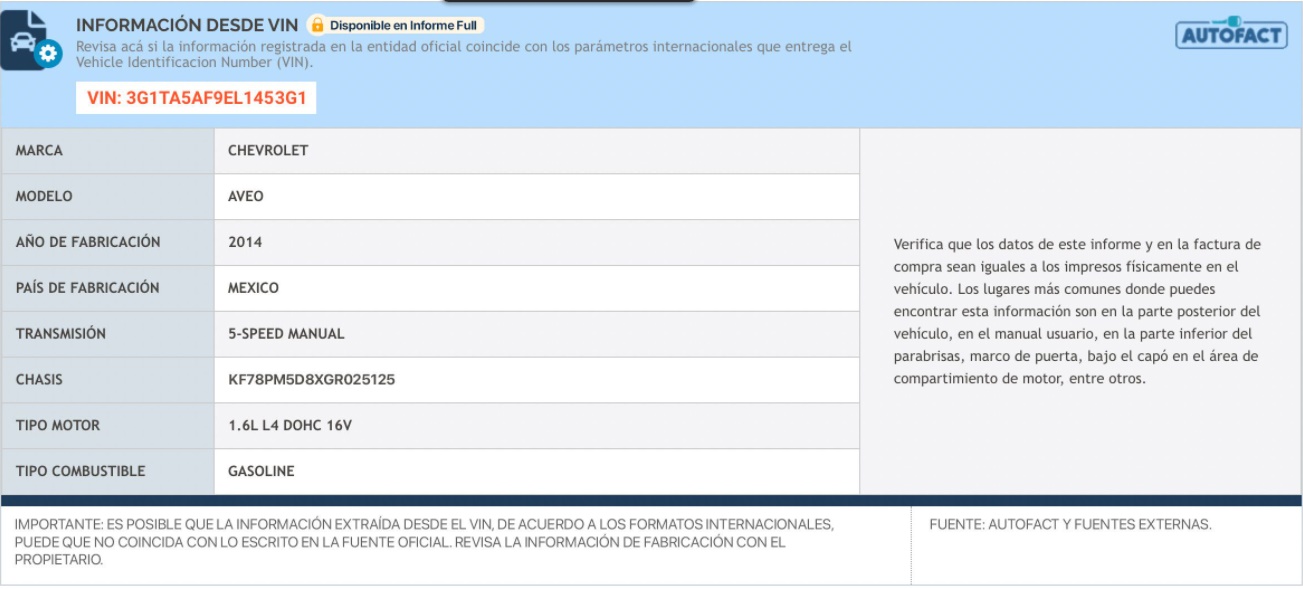1303x589 pixels.
Task: Select the VIN number 3G1TA5AF9EL1453G1
Action: tap(196, 98)
